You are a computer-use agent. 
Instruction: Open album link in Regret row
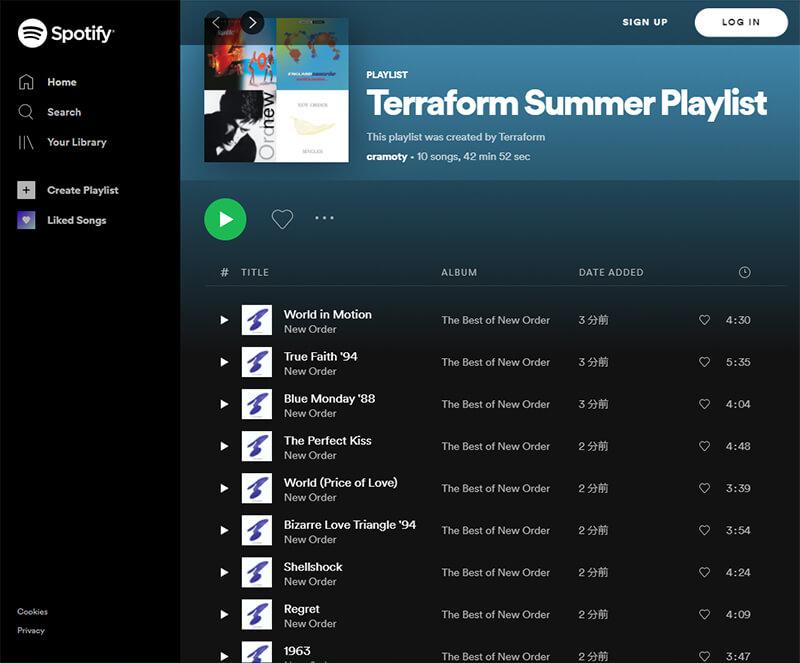point(495,615)
